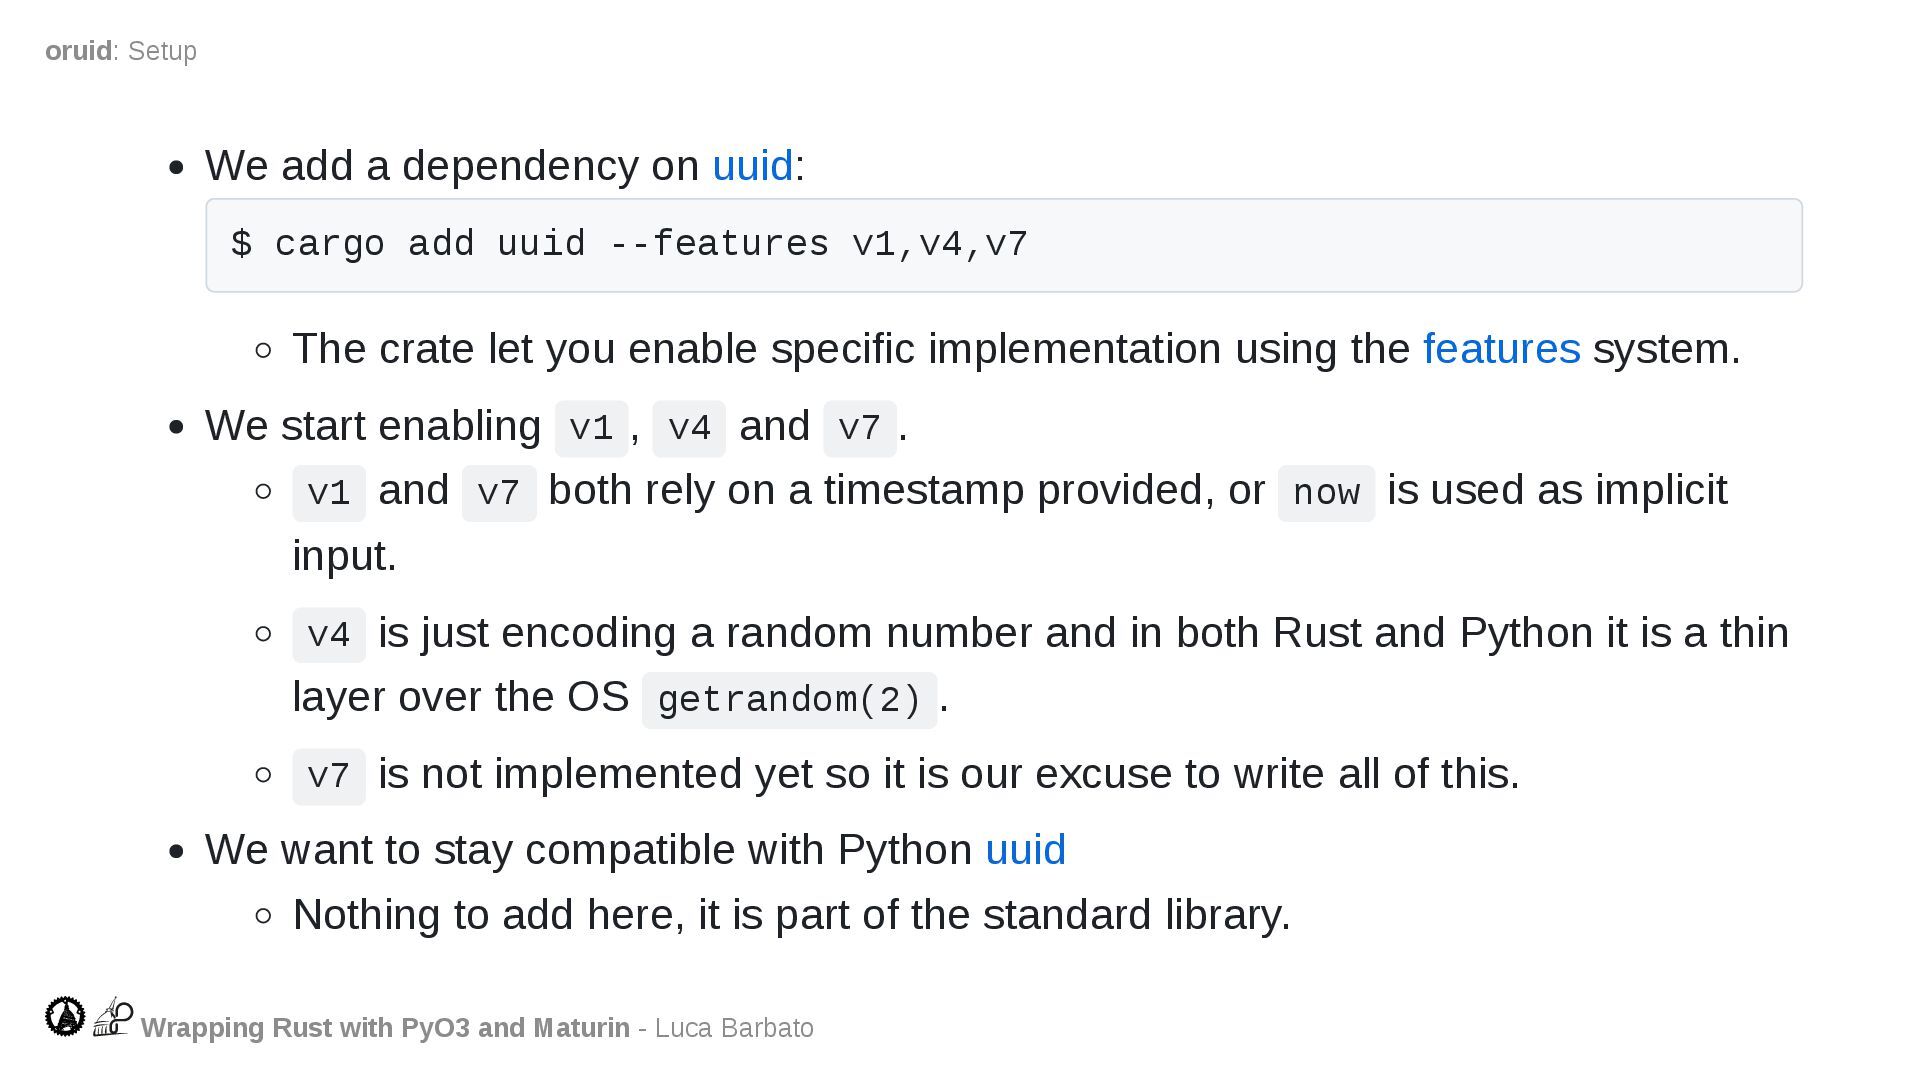Click the cargo add uuid command block
The image size is (1920, 1080).
1003,245
